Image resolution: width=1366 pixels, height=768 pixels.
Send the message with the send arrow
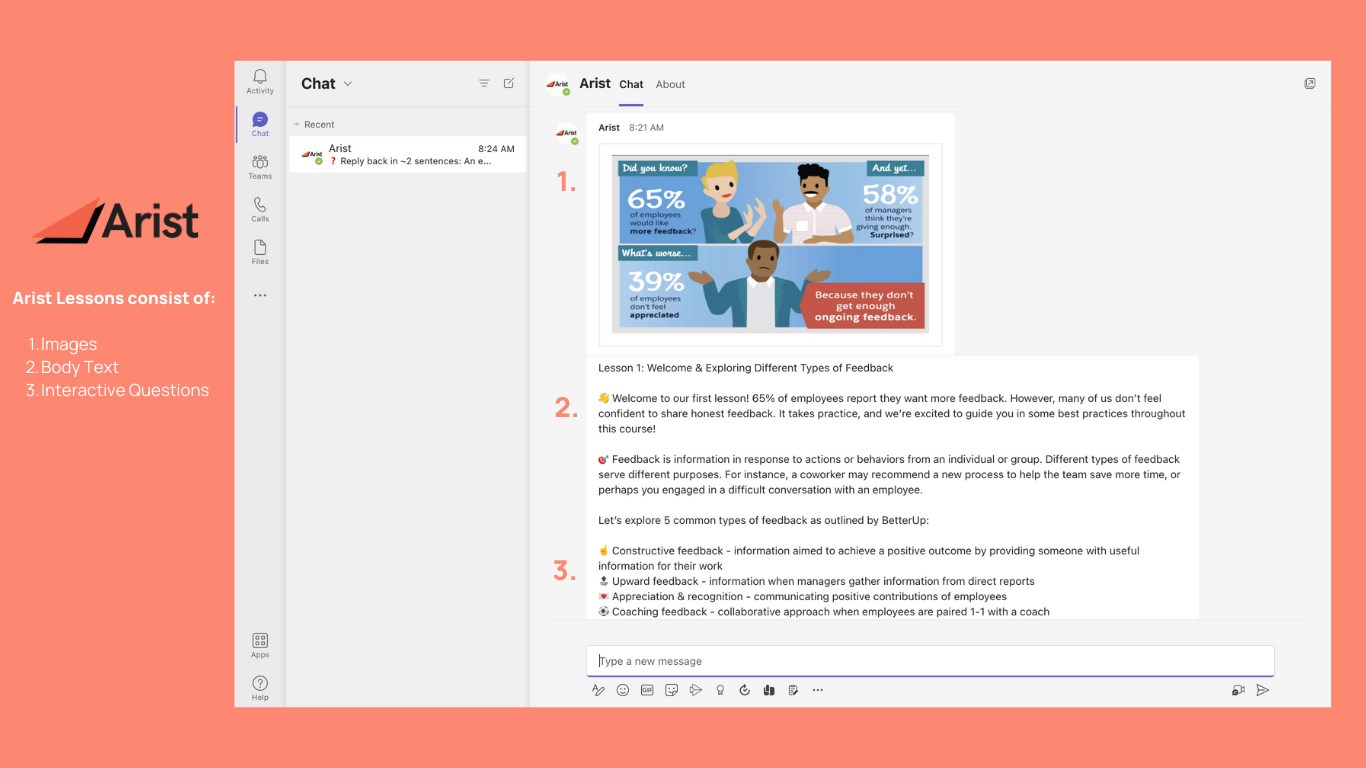(1263, 690)
